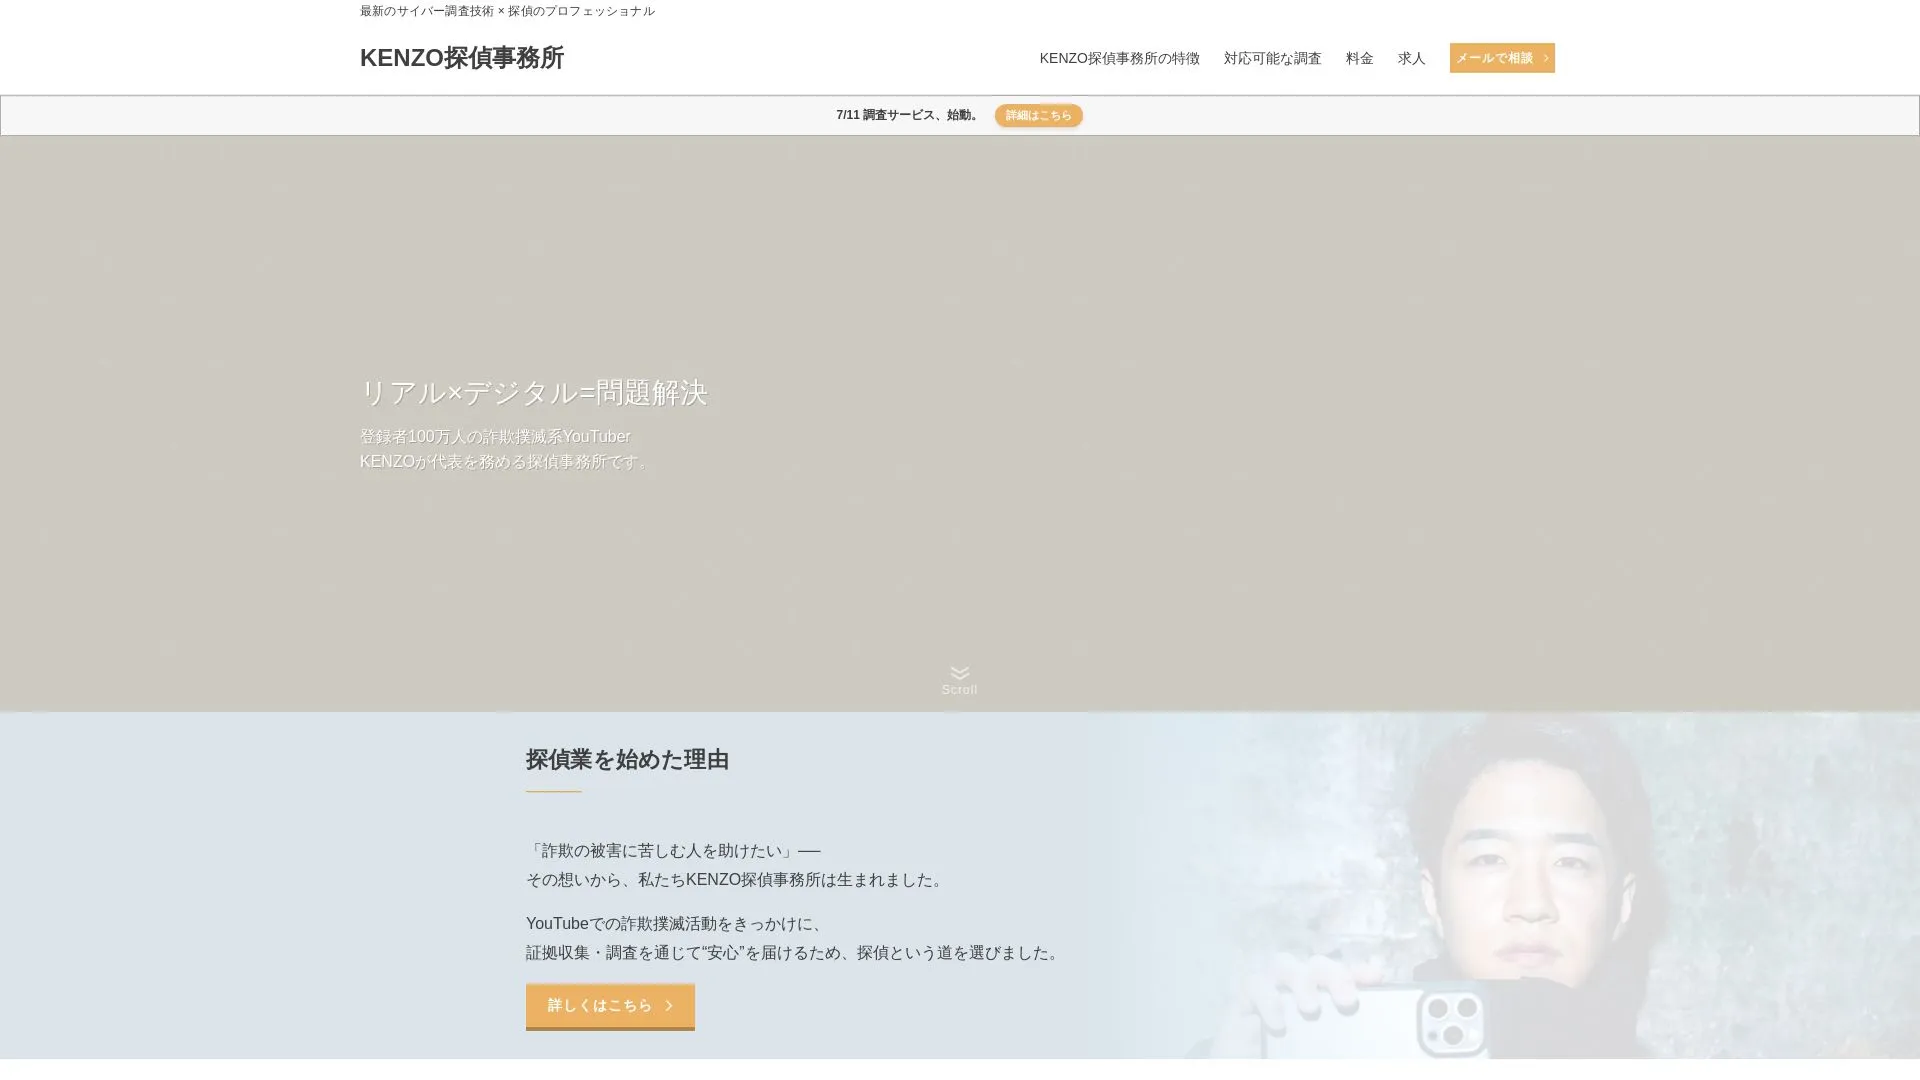Open the KENZO探偵事務所 site logo
Screen dimensions: 1920x1080
pos(461,58)
